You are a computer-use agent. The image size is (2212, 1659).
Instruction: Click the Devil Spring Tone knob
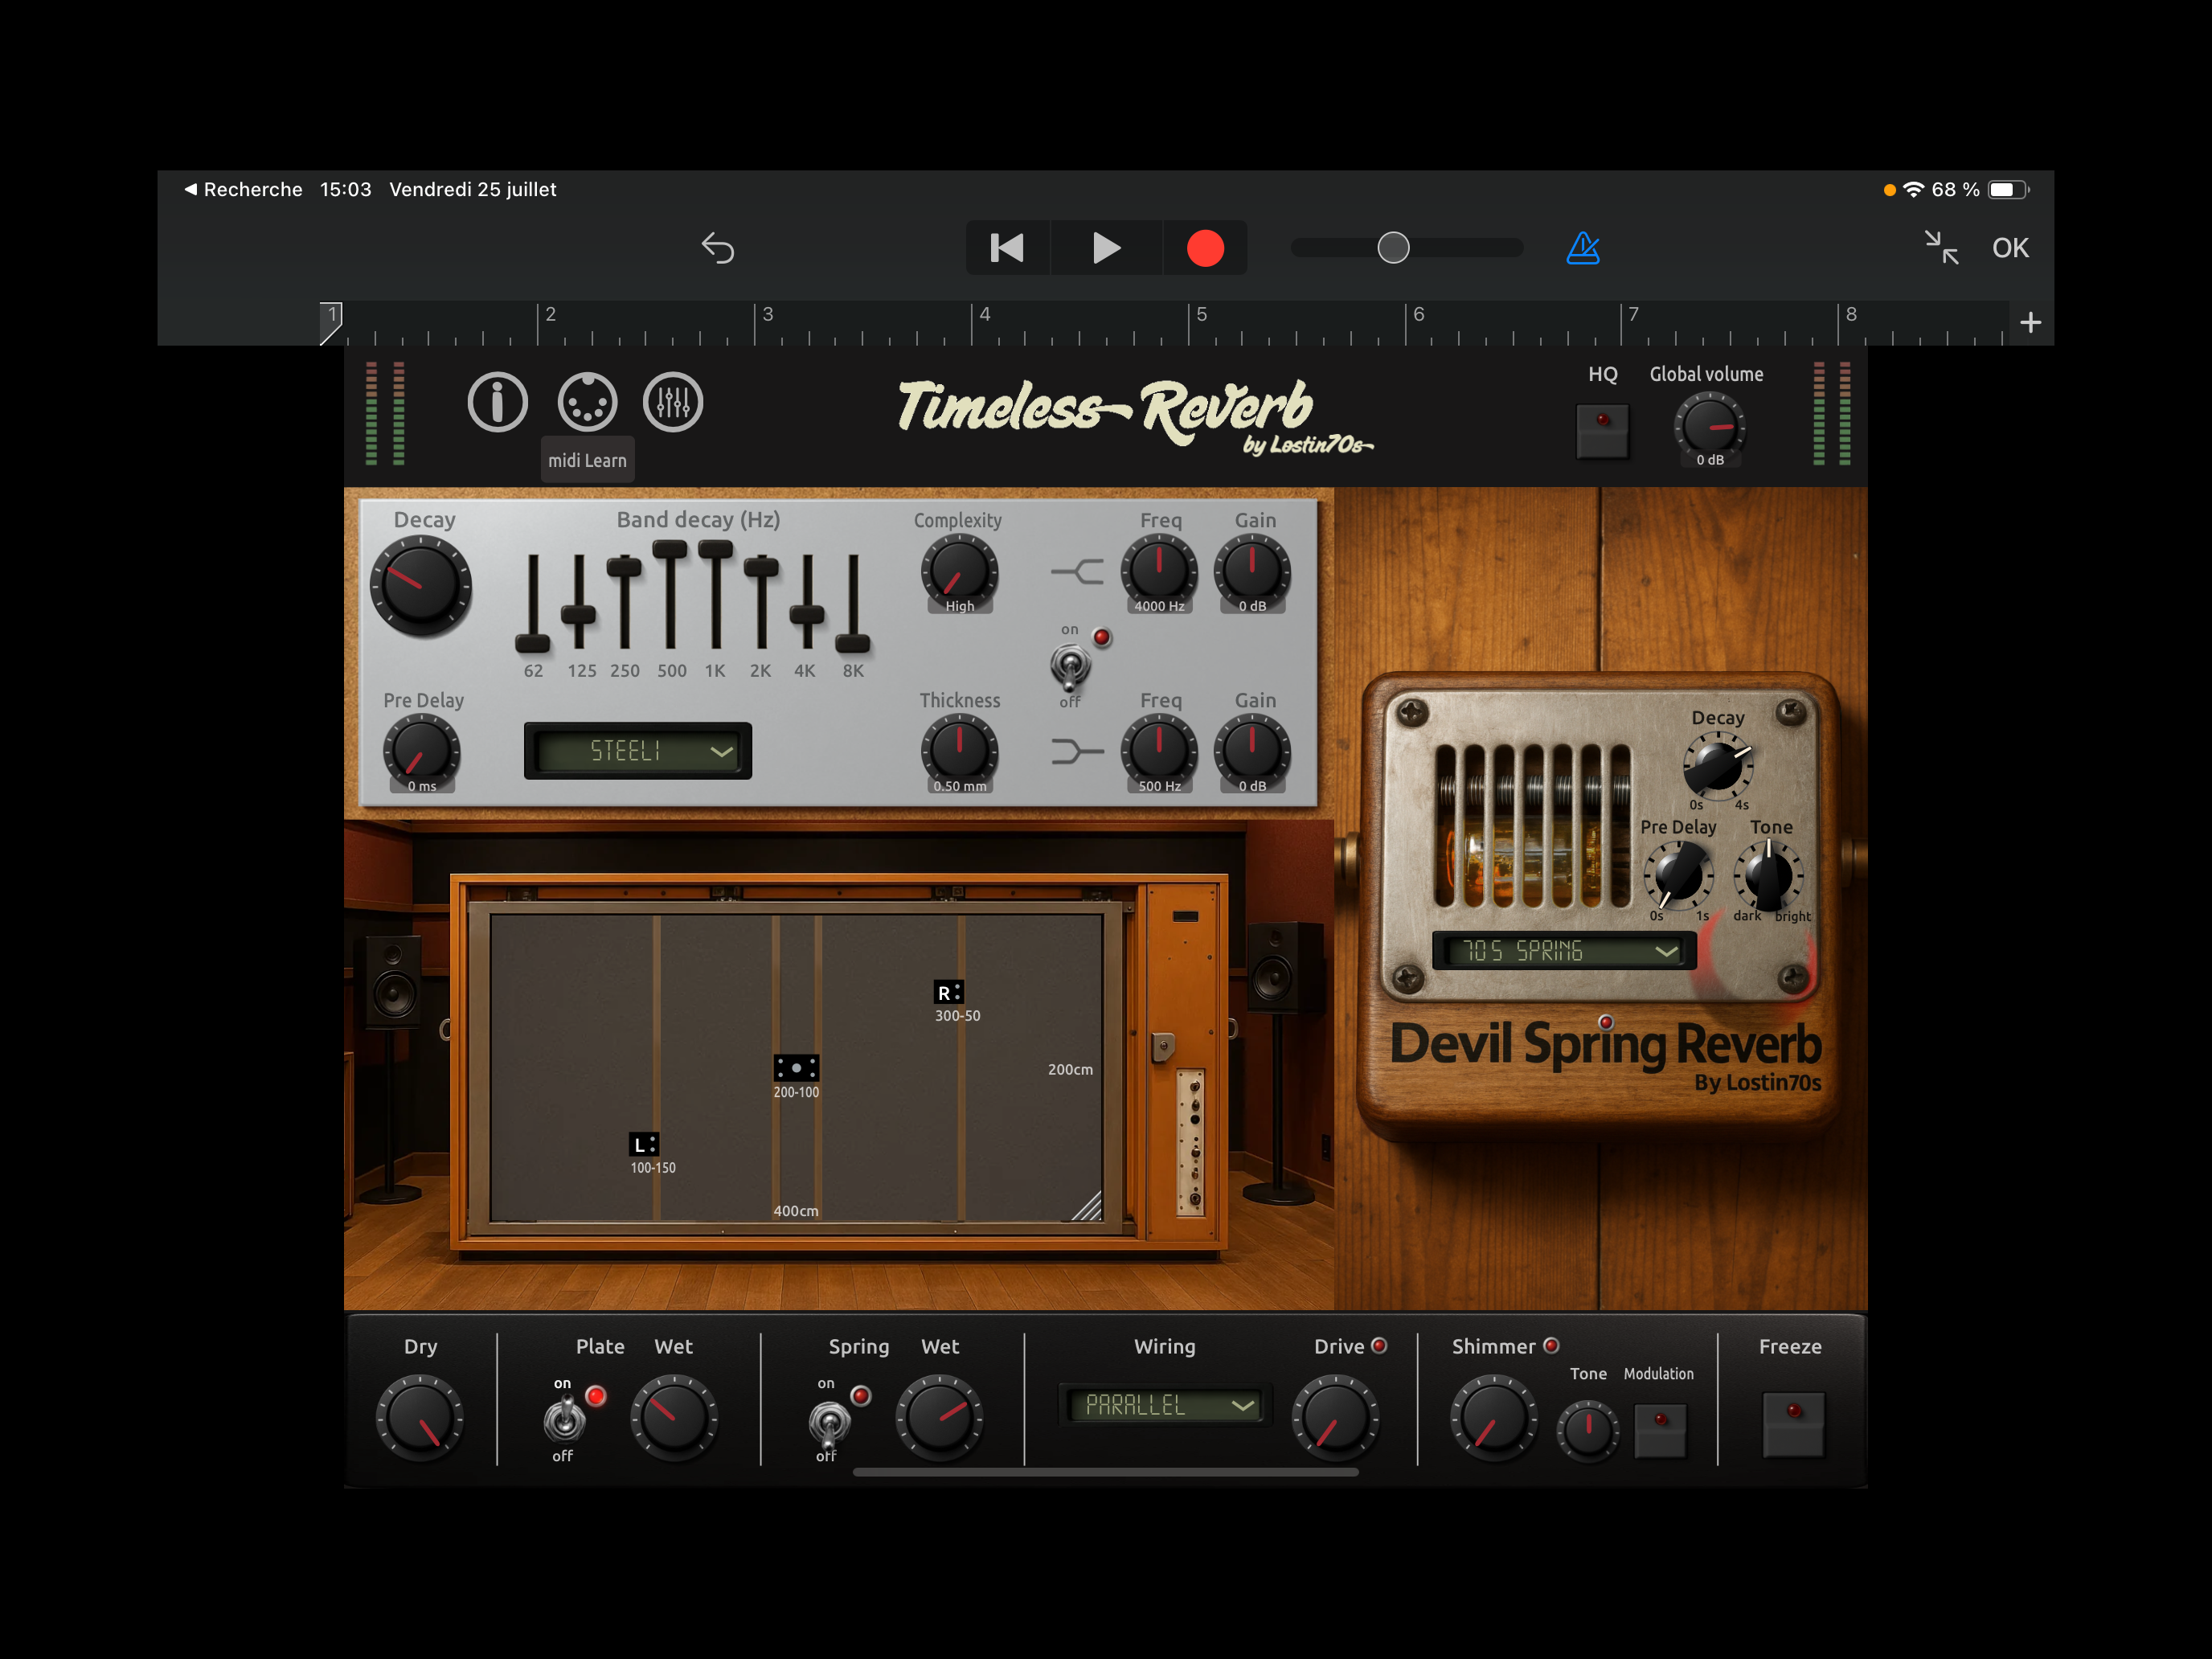click(1768, 876)
